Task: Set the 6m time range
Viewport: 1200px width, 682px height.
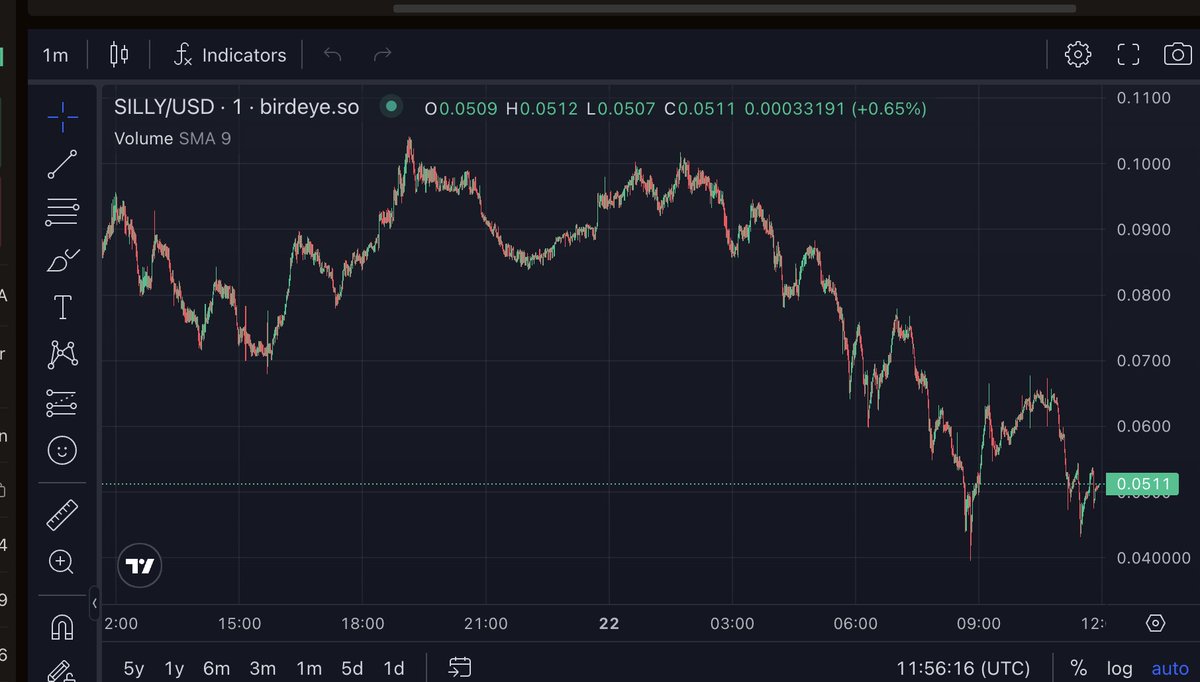Action: tap(216, 668)
